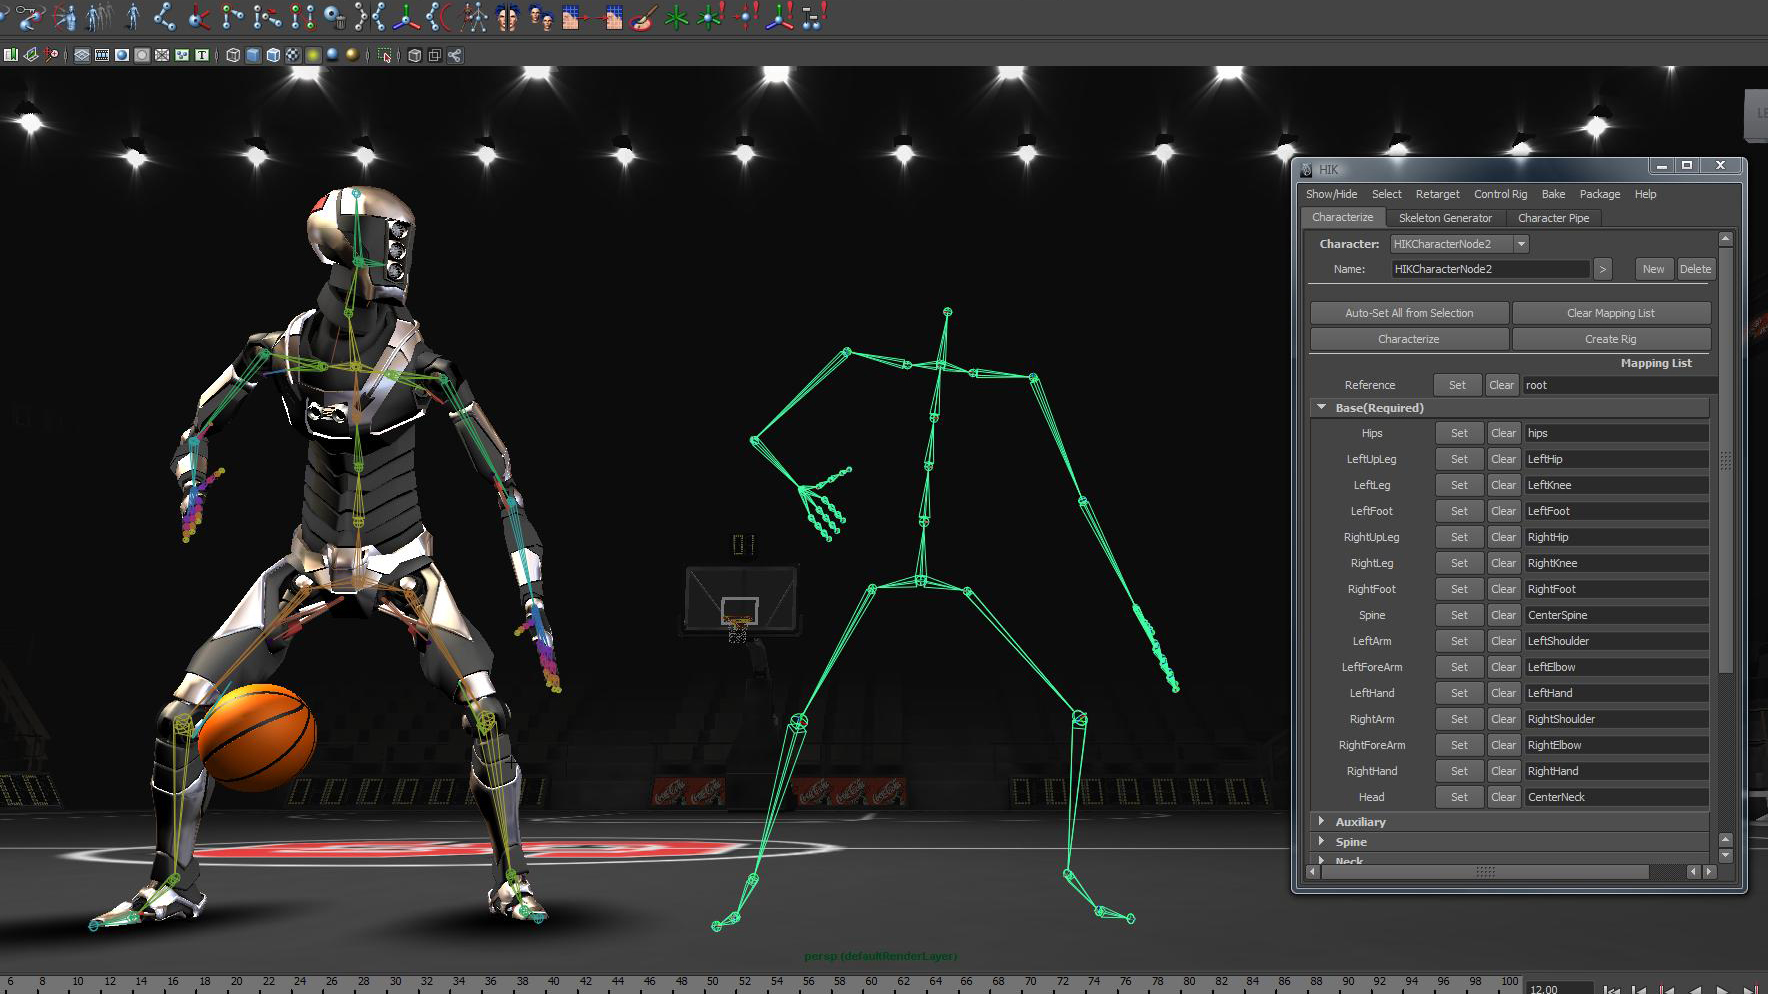Toggle the safe title T icon

(x=202, y=55)
